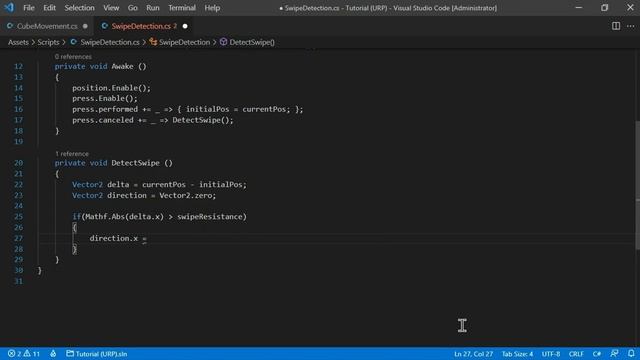Click 'initialPos' on line 16

click(208, 109)
